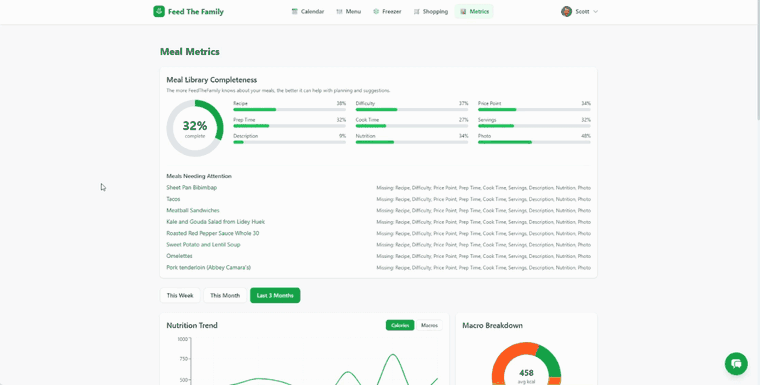Click the 32% complete donut chart
Viewport: 760px width, 385px height.
(195, 128)
